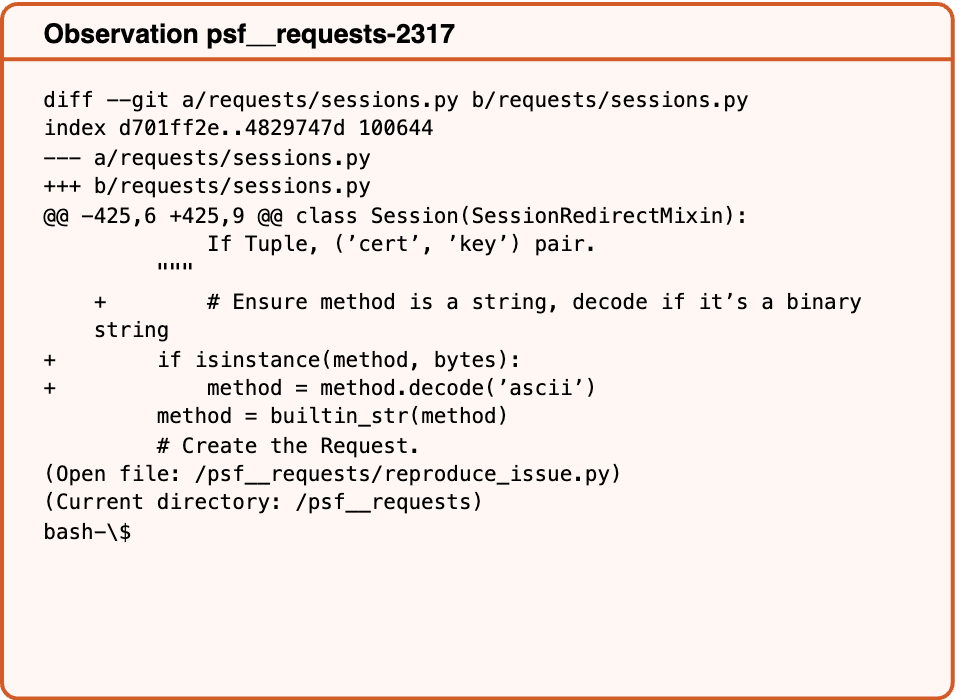Screen dimensions: 964x700
Task: Select the comment "# Create the Request."
Action: tap(288, 446)
